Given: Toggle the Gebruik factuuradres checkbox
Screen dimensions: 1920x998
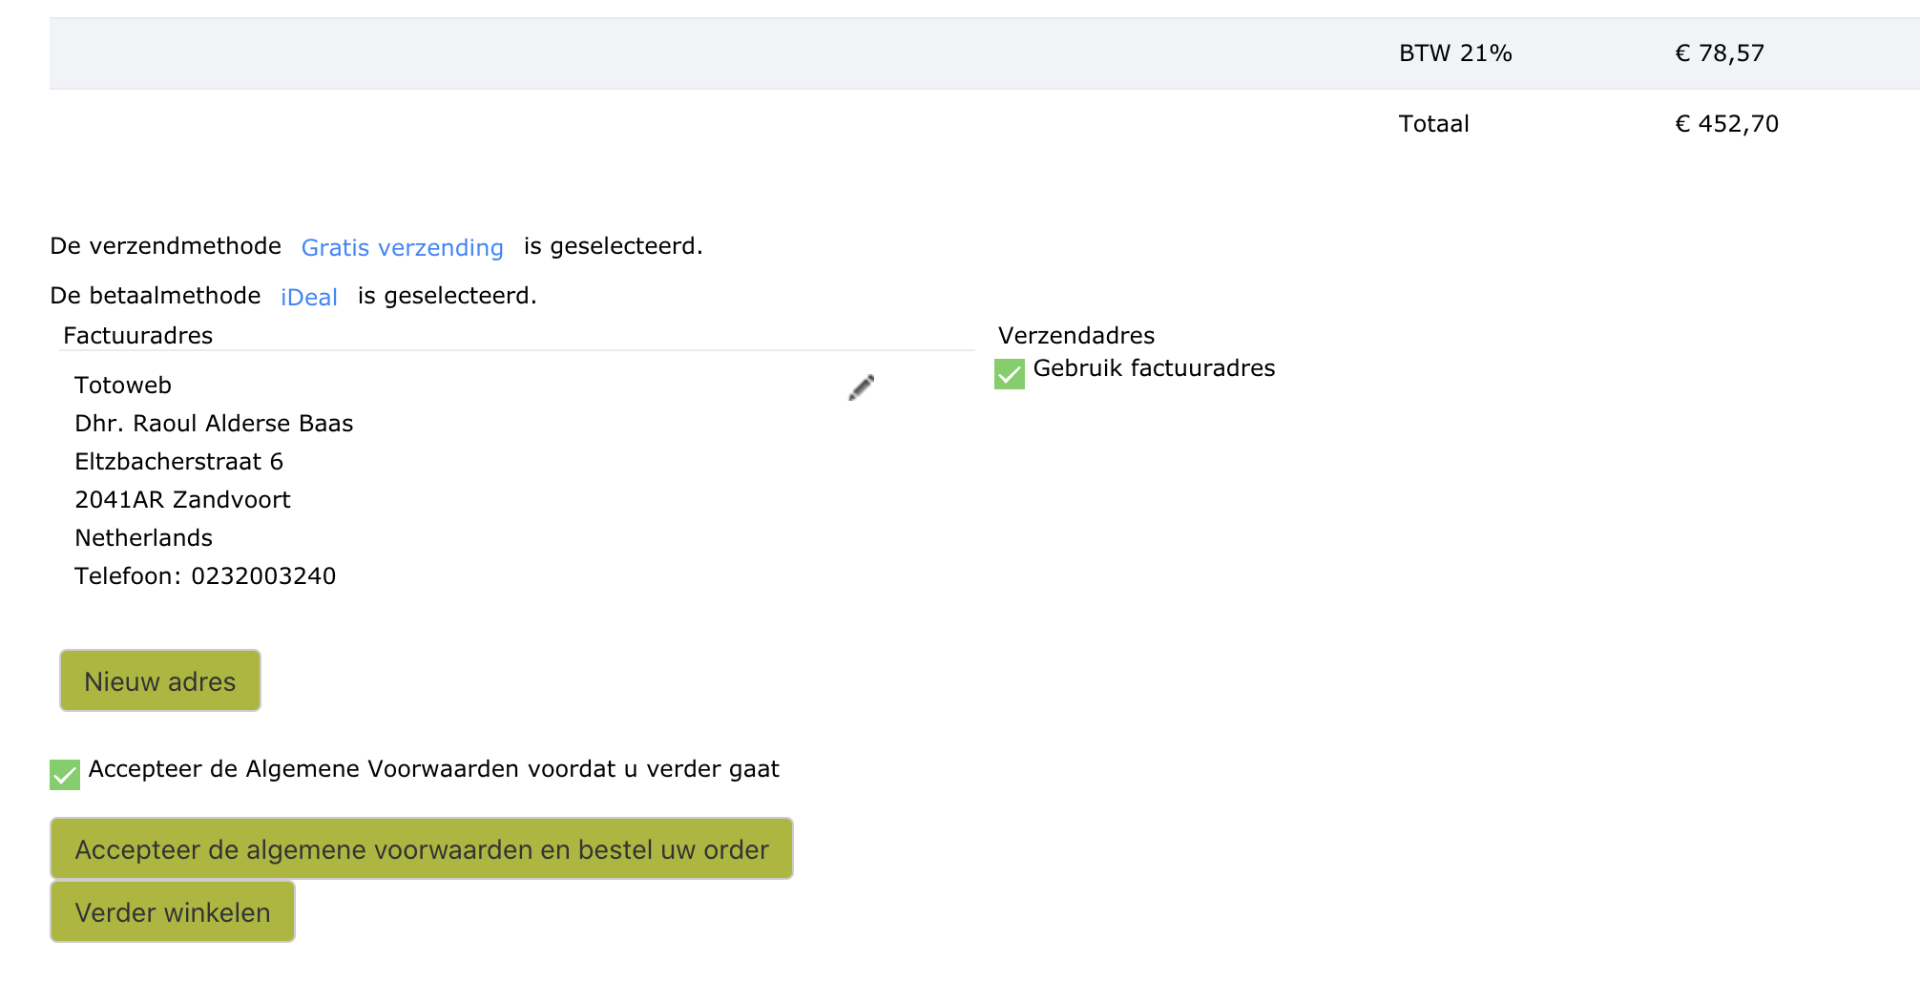Looking at the screenshot, I should click(1009, 374).
